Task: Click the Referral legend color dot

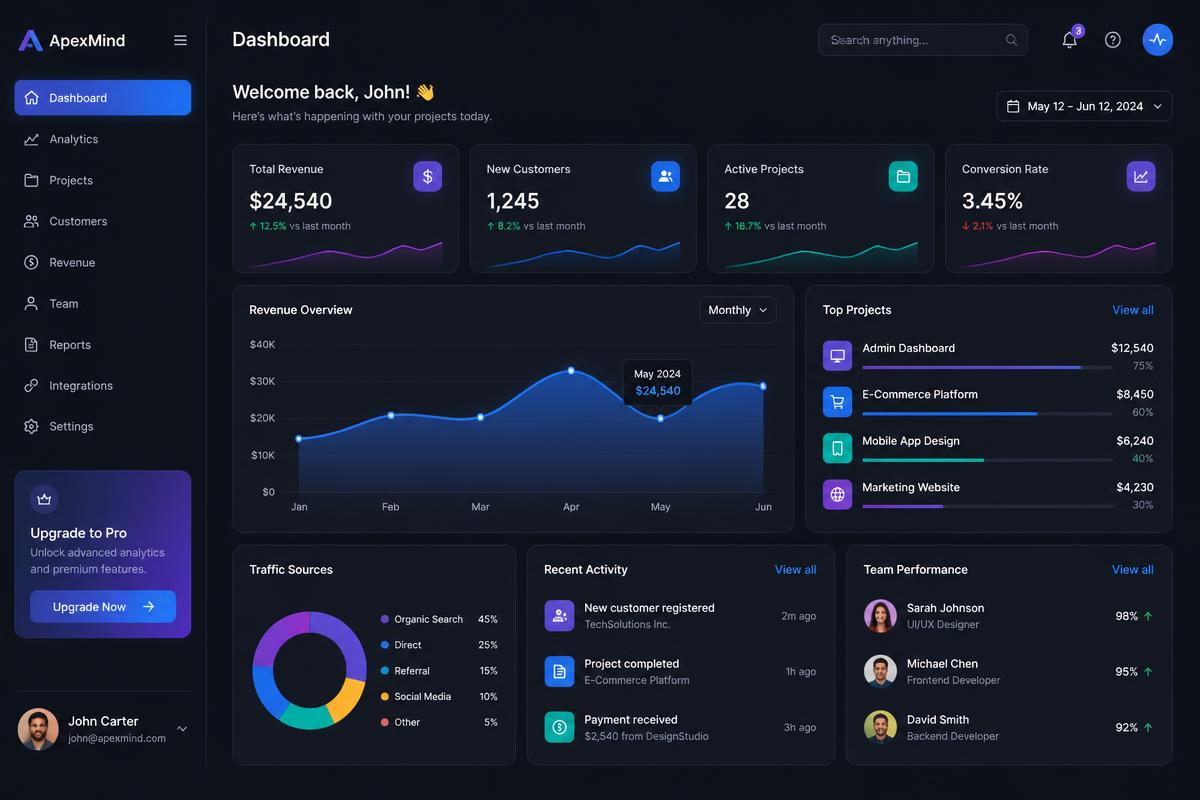Action: click(385, 671)
